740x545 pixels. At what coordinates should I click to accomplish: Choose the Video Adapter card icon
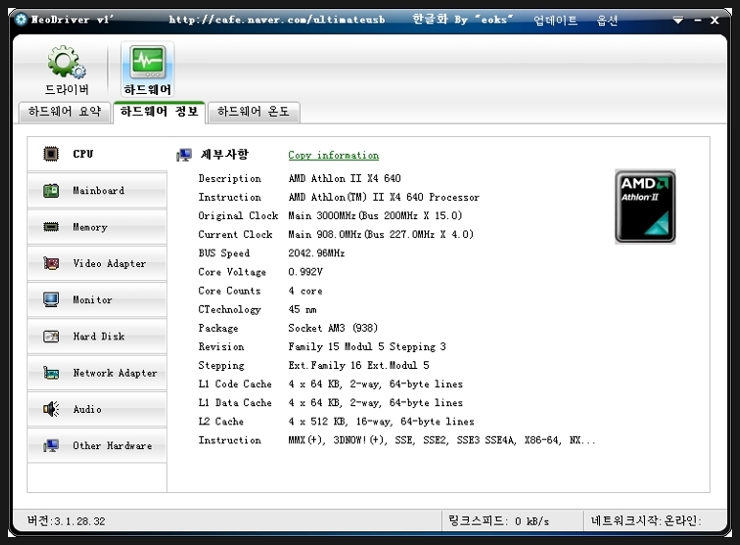51,264
